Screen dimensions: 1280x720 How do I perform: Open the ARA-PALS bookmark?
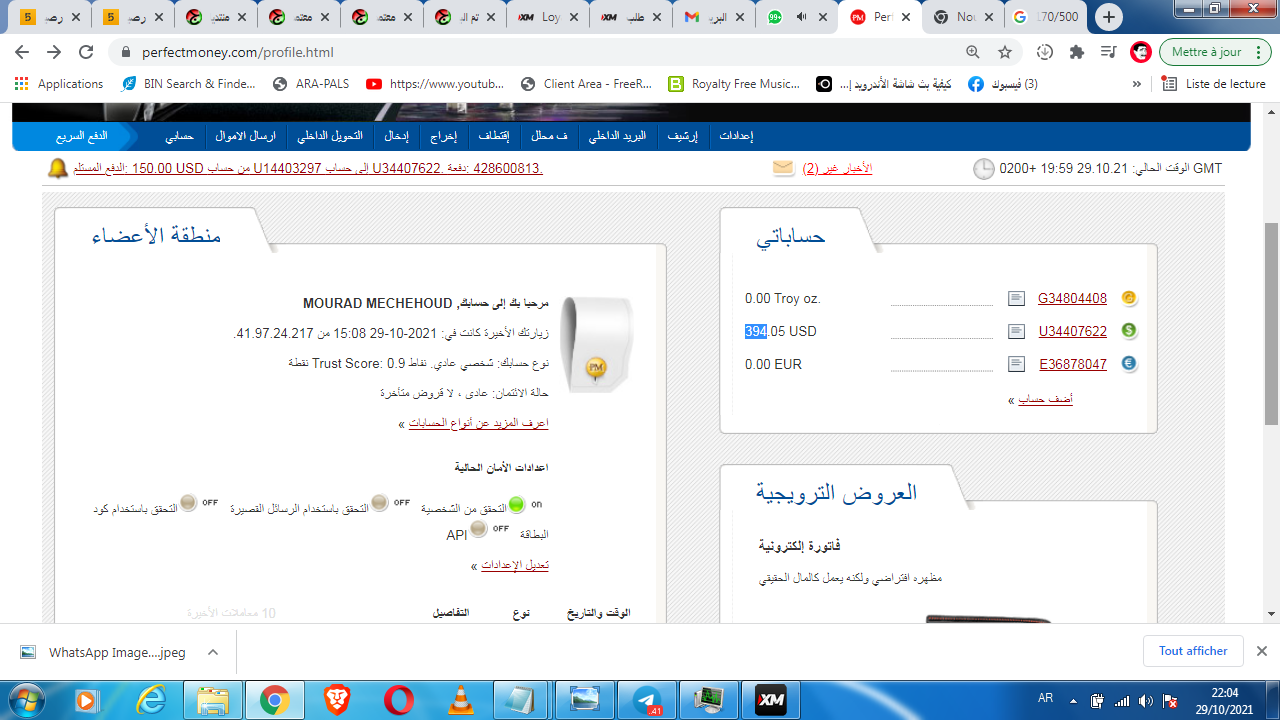(x=311, y=84)
